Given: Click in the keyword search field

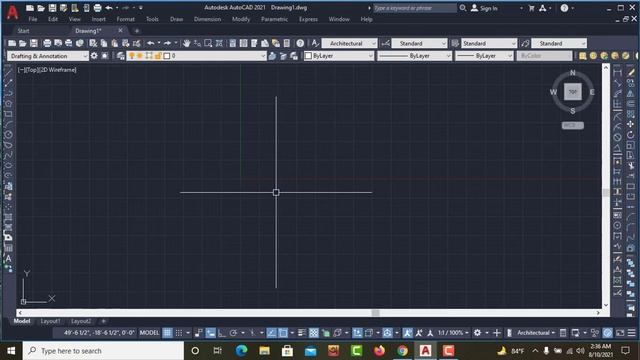Looking at the screenshot, I should point(414,8).
